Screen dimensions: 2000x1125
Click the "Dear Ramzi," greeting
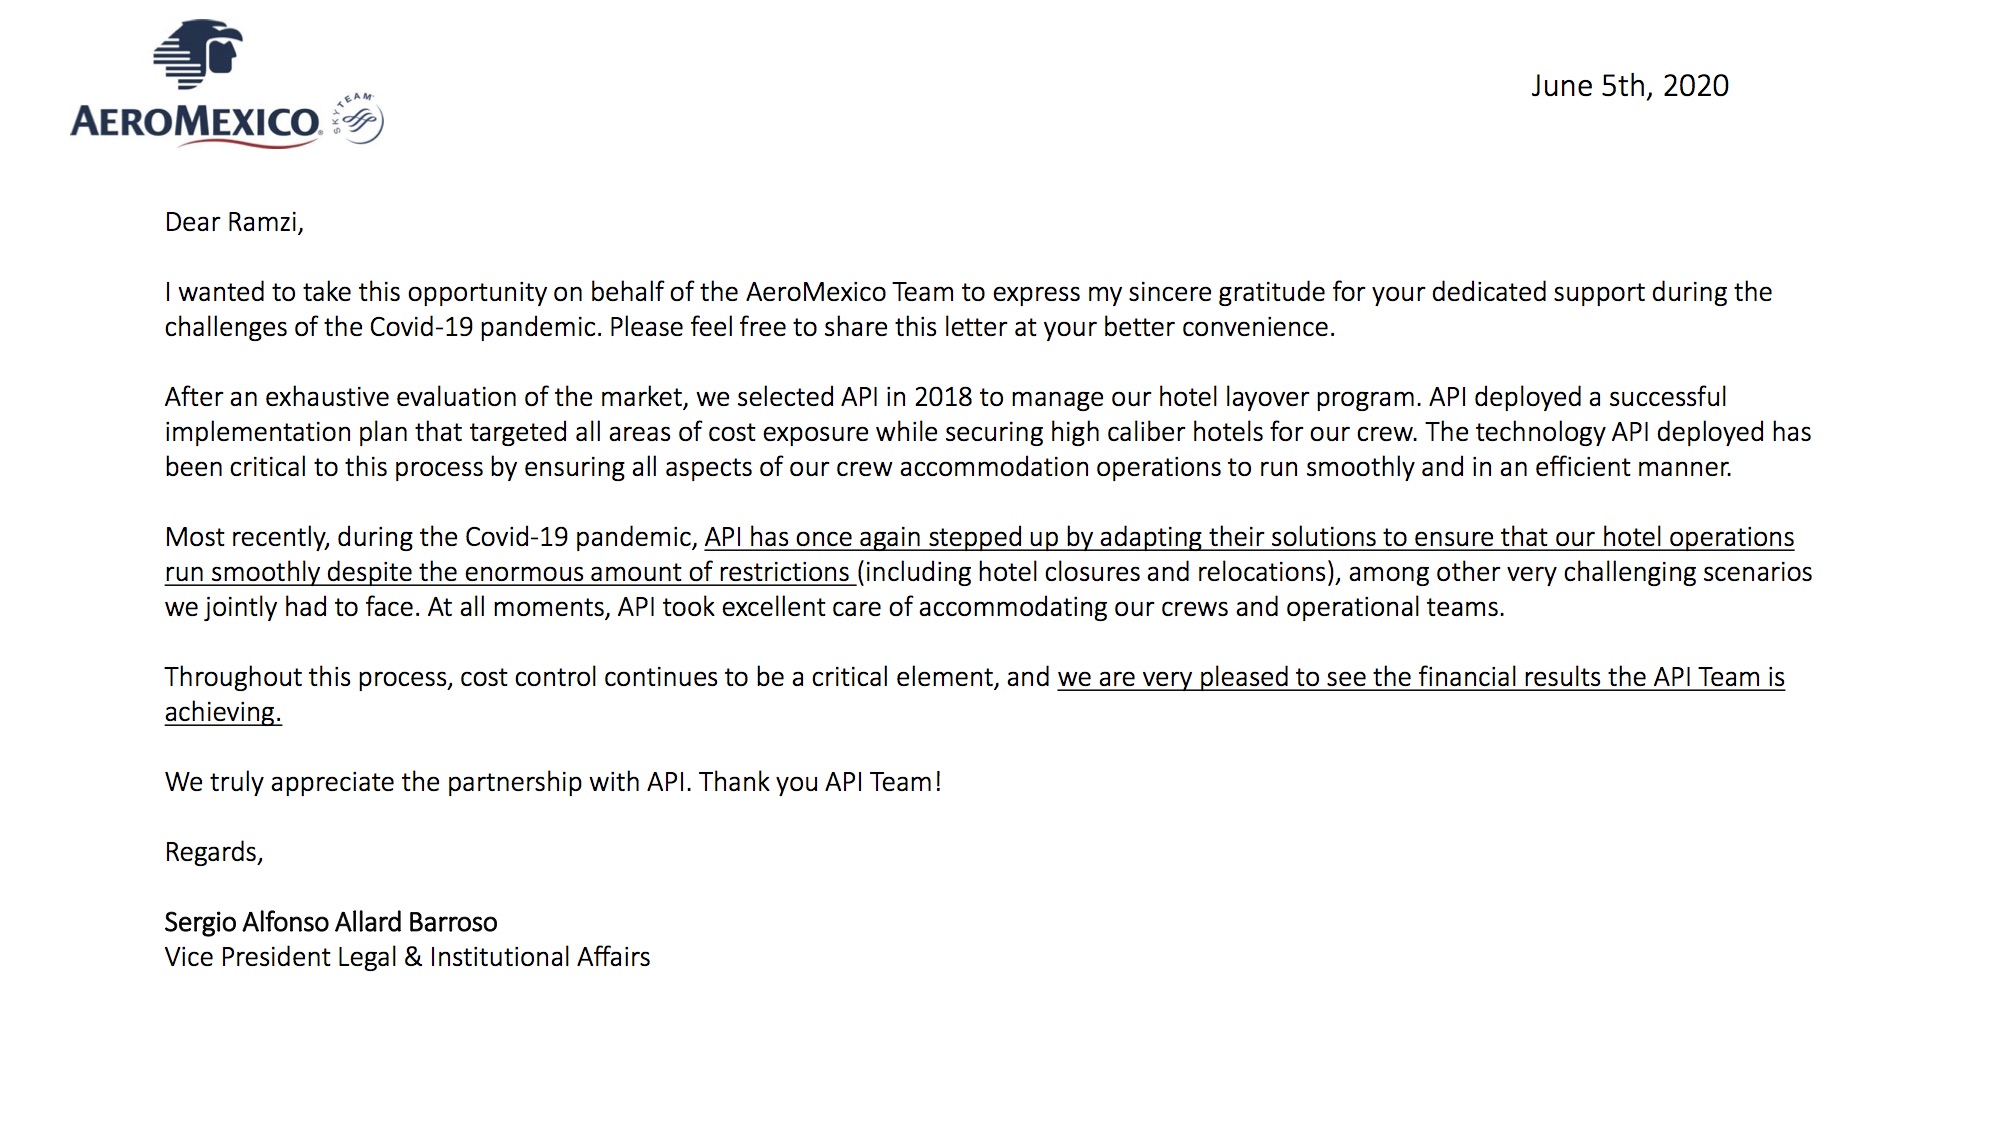click(x=234, y=222)
